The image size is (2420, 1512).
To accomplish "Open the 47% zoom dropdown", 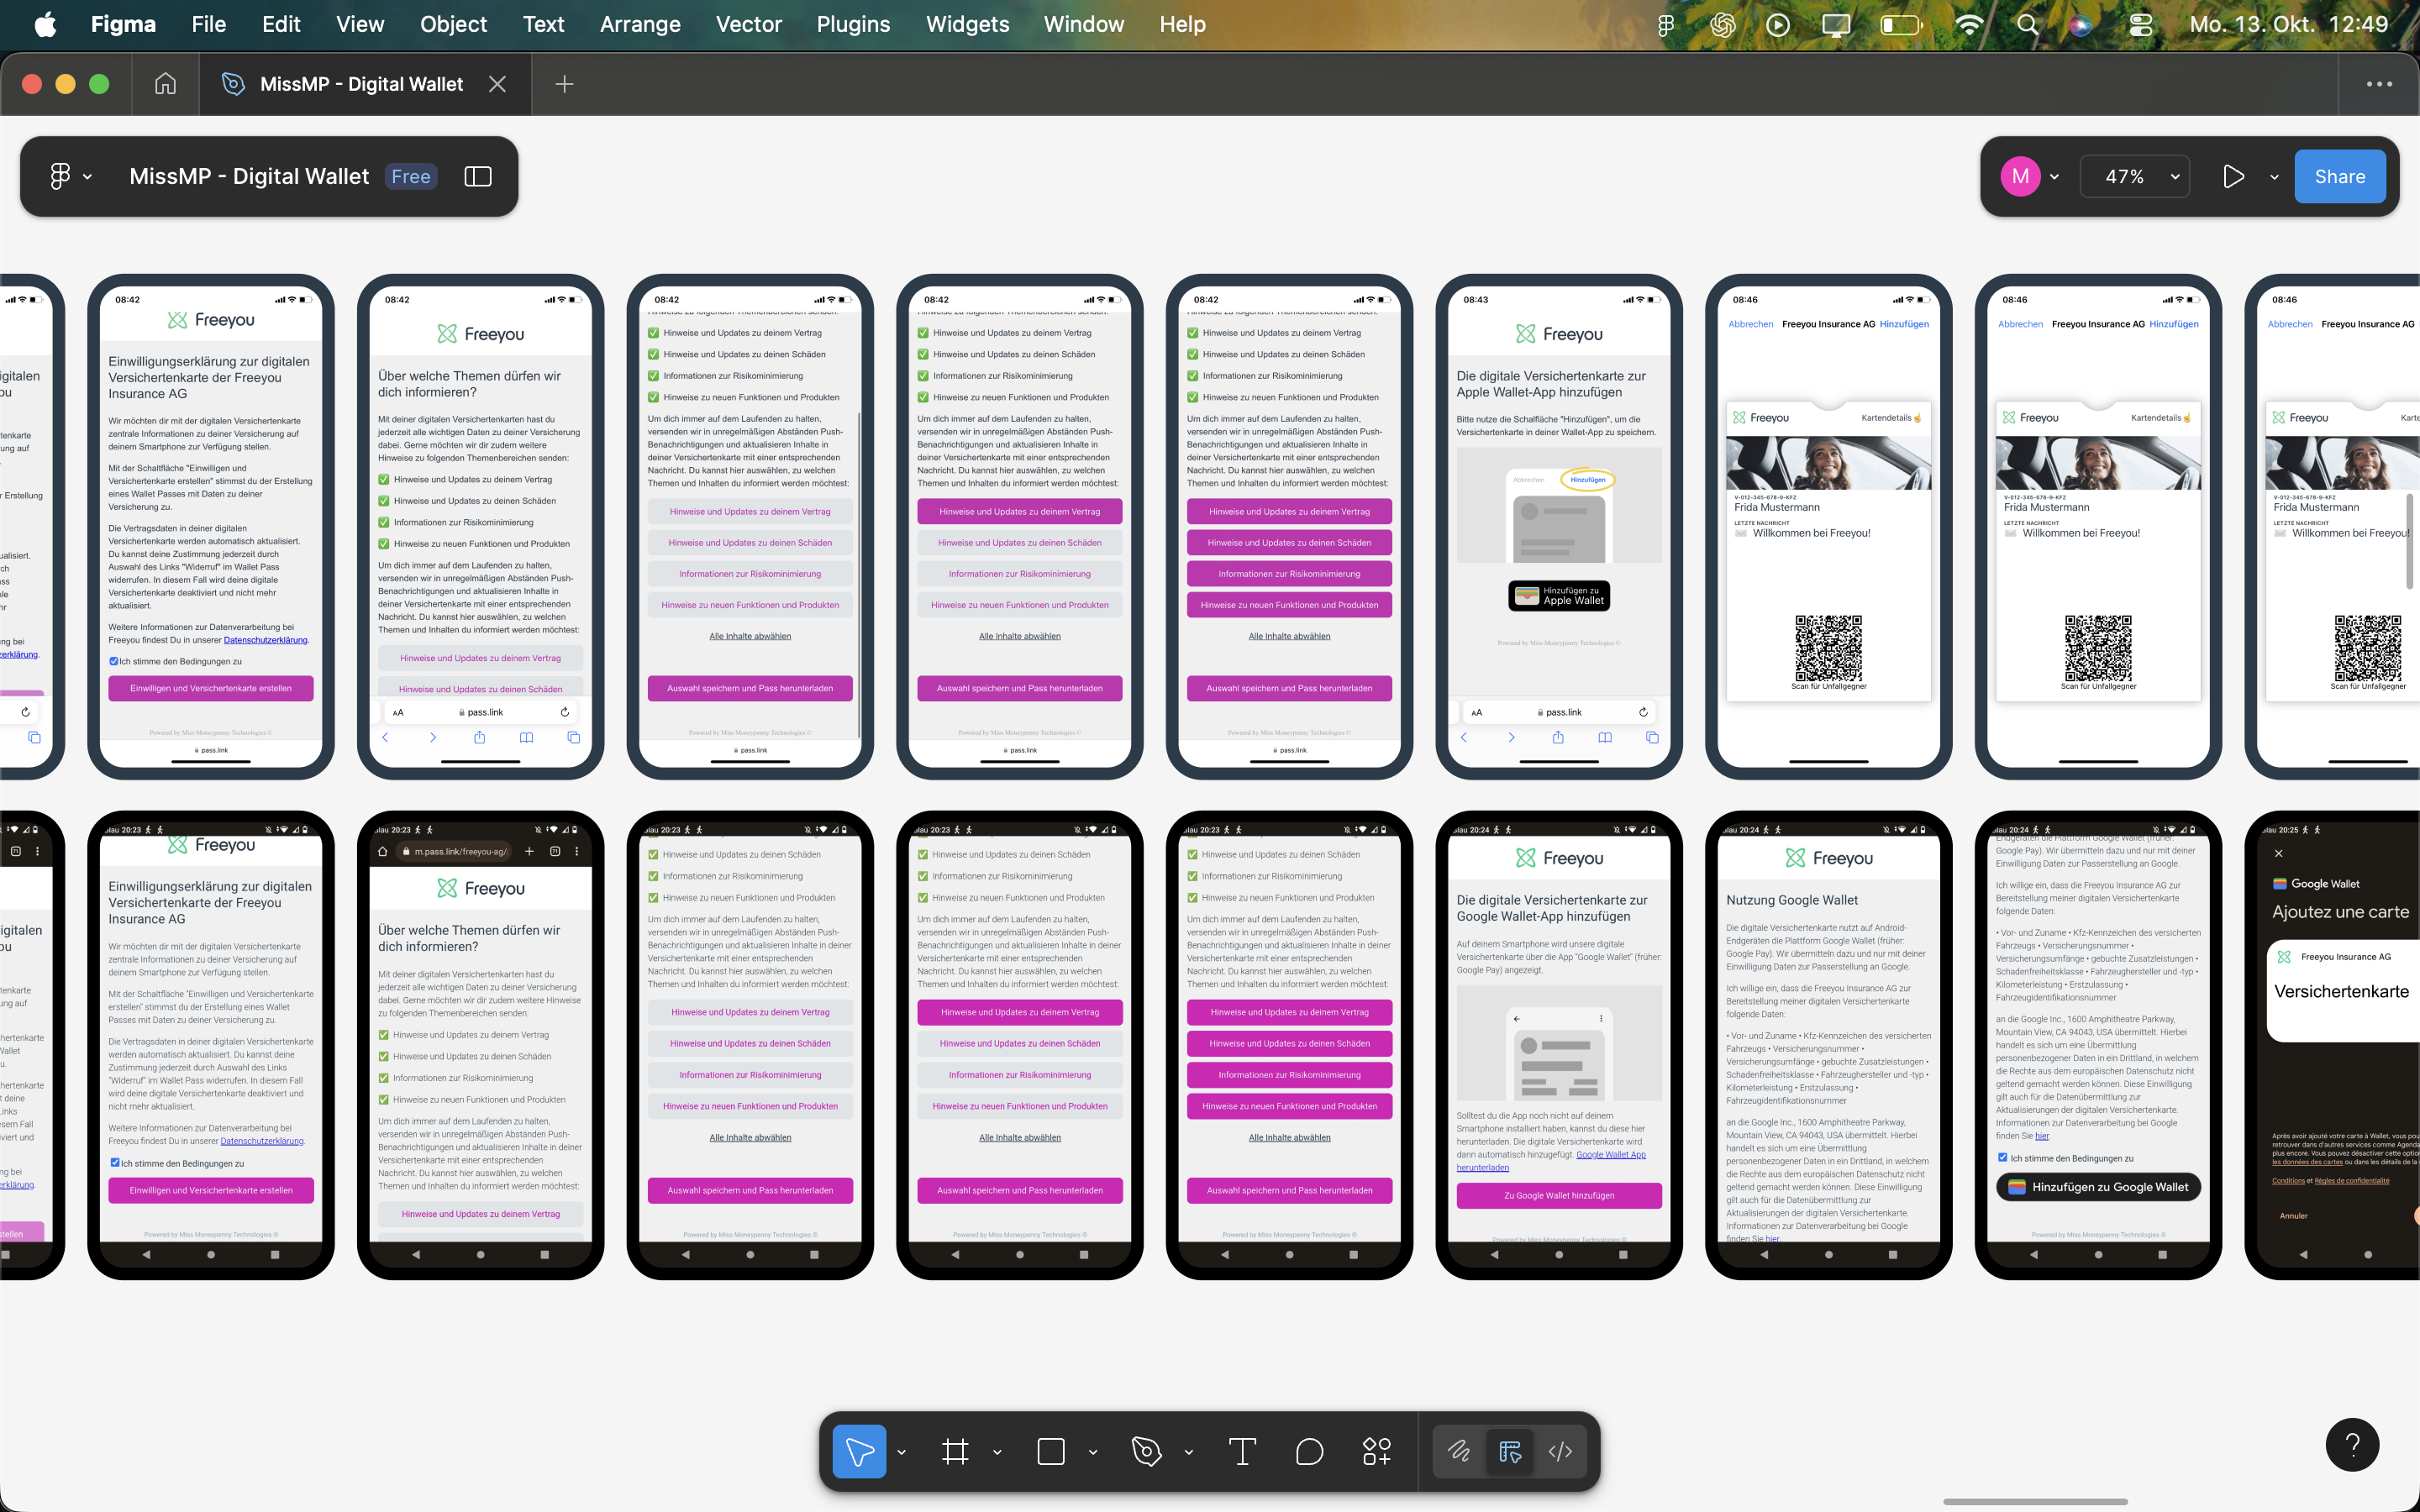I will tap(2136, 177).
